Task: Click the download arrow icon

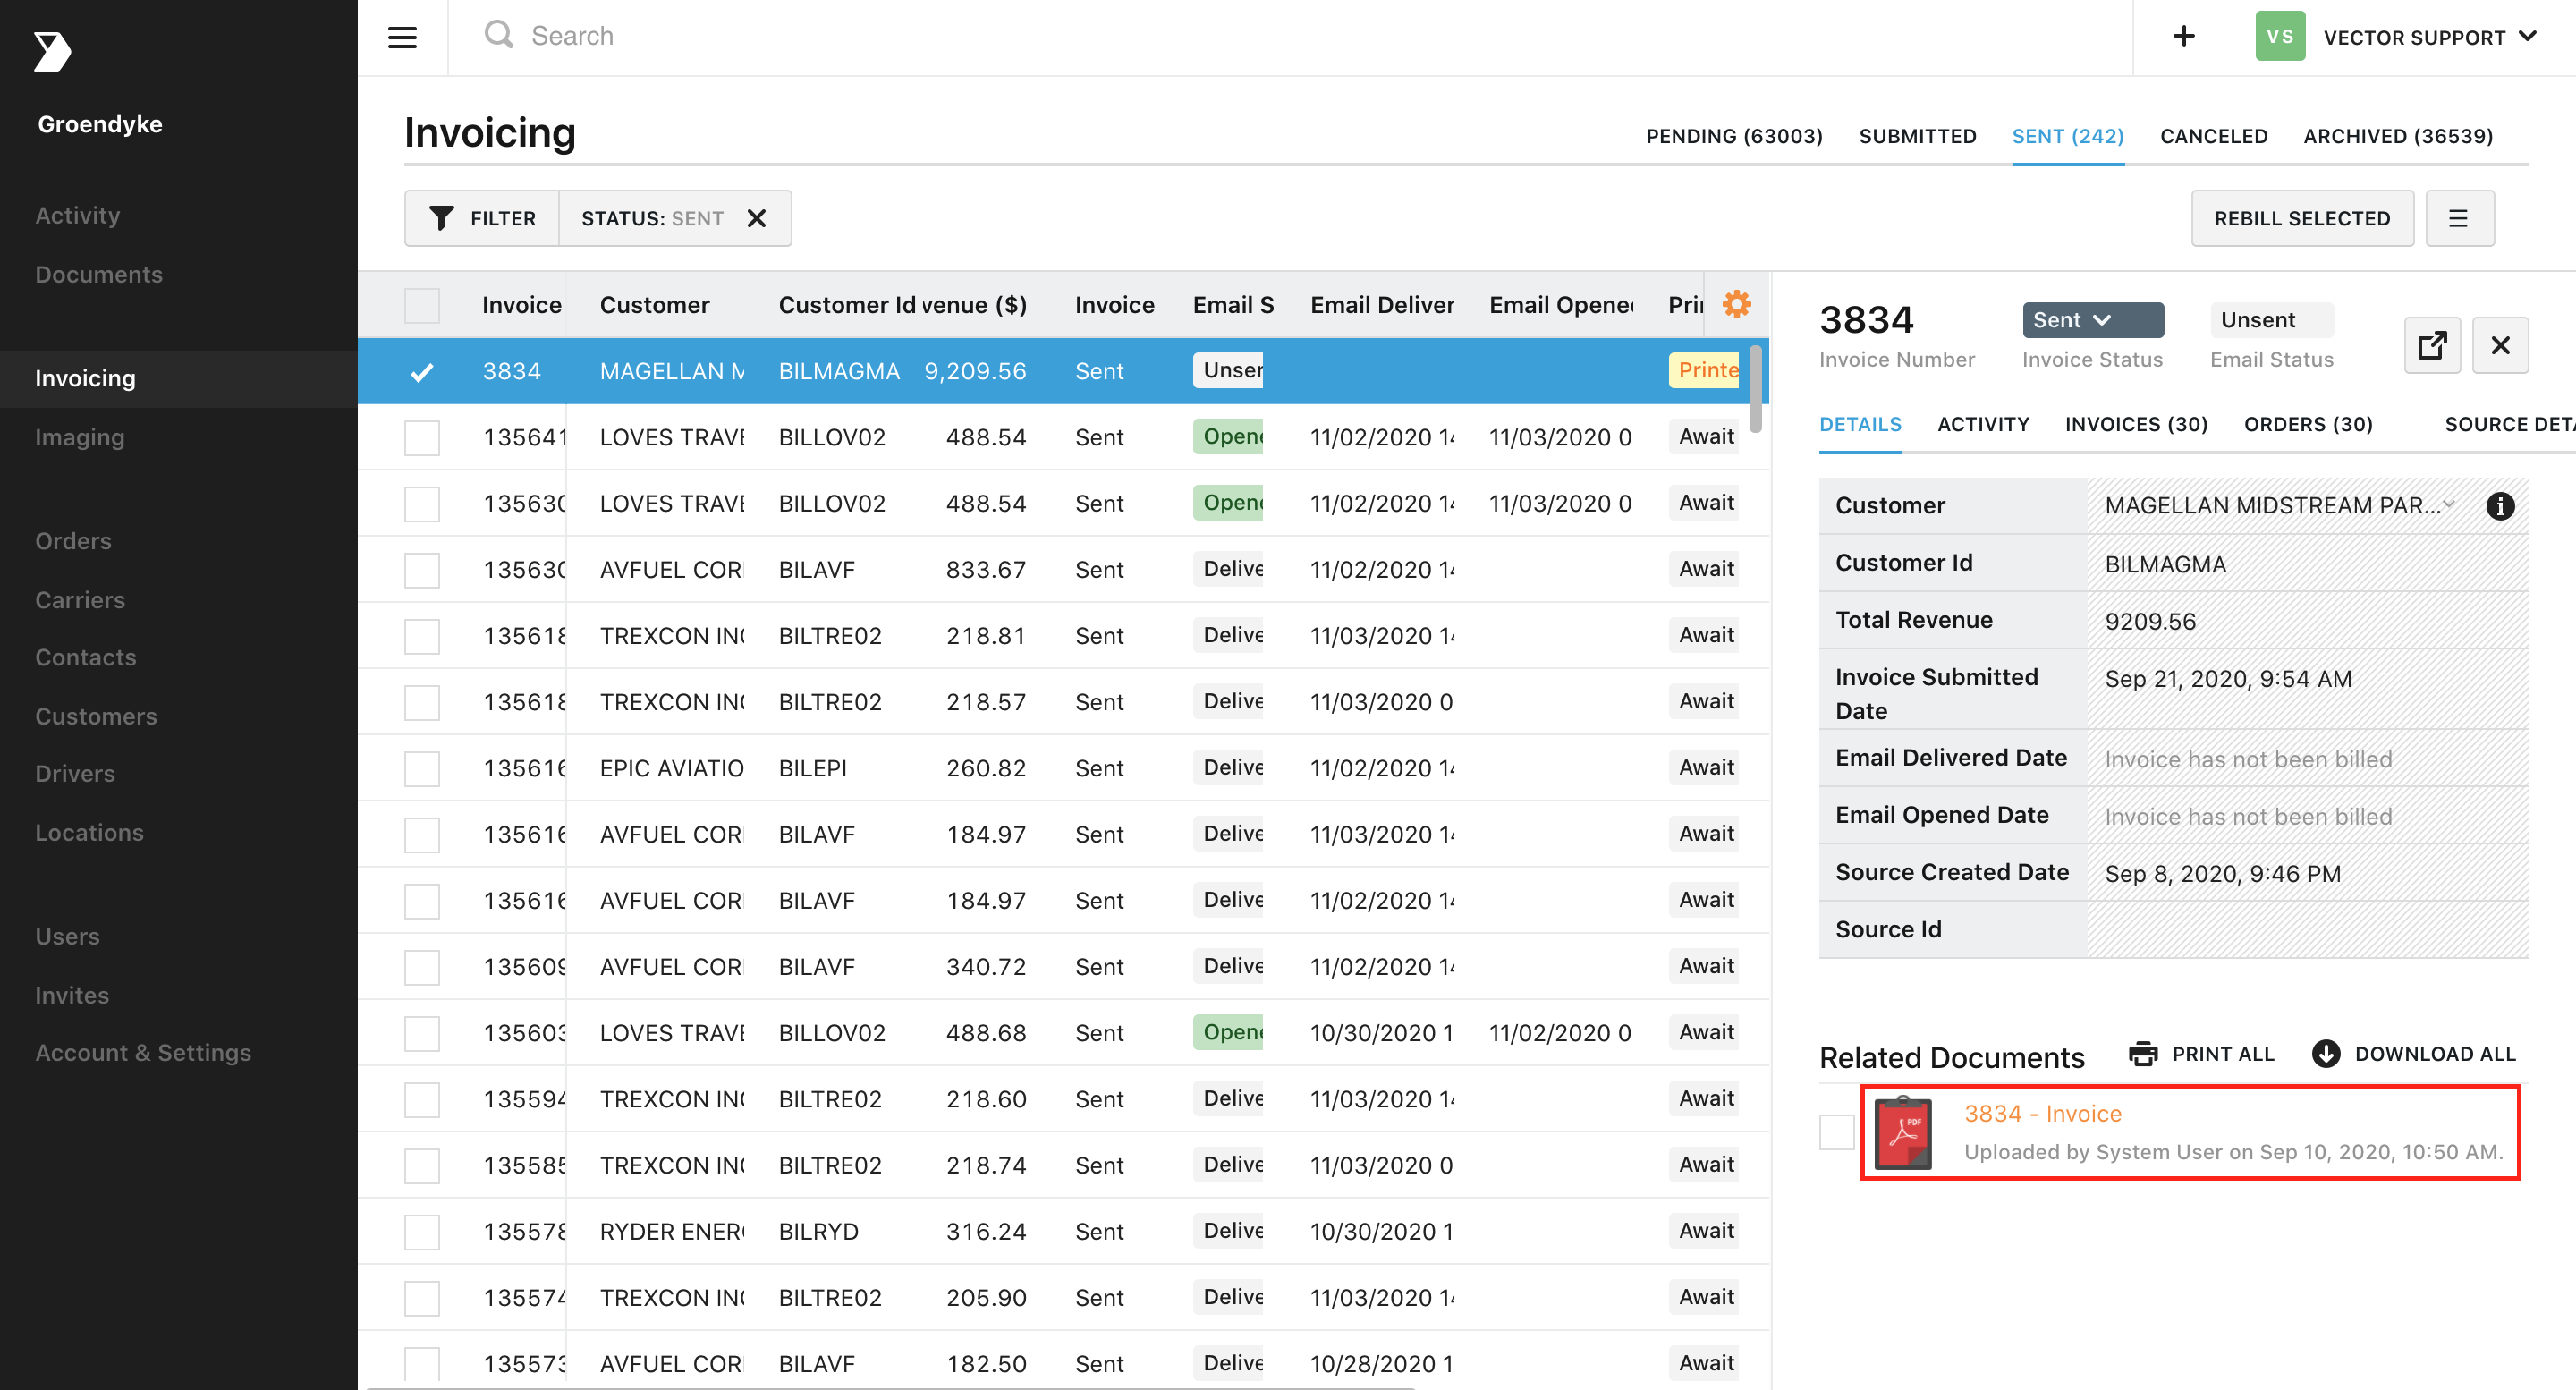Action: 2326,1054
